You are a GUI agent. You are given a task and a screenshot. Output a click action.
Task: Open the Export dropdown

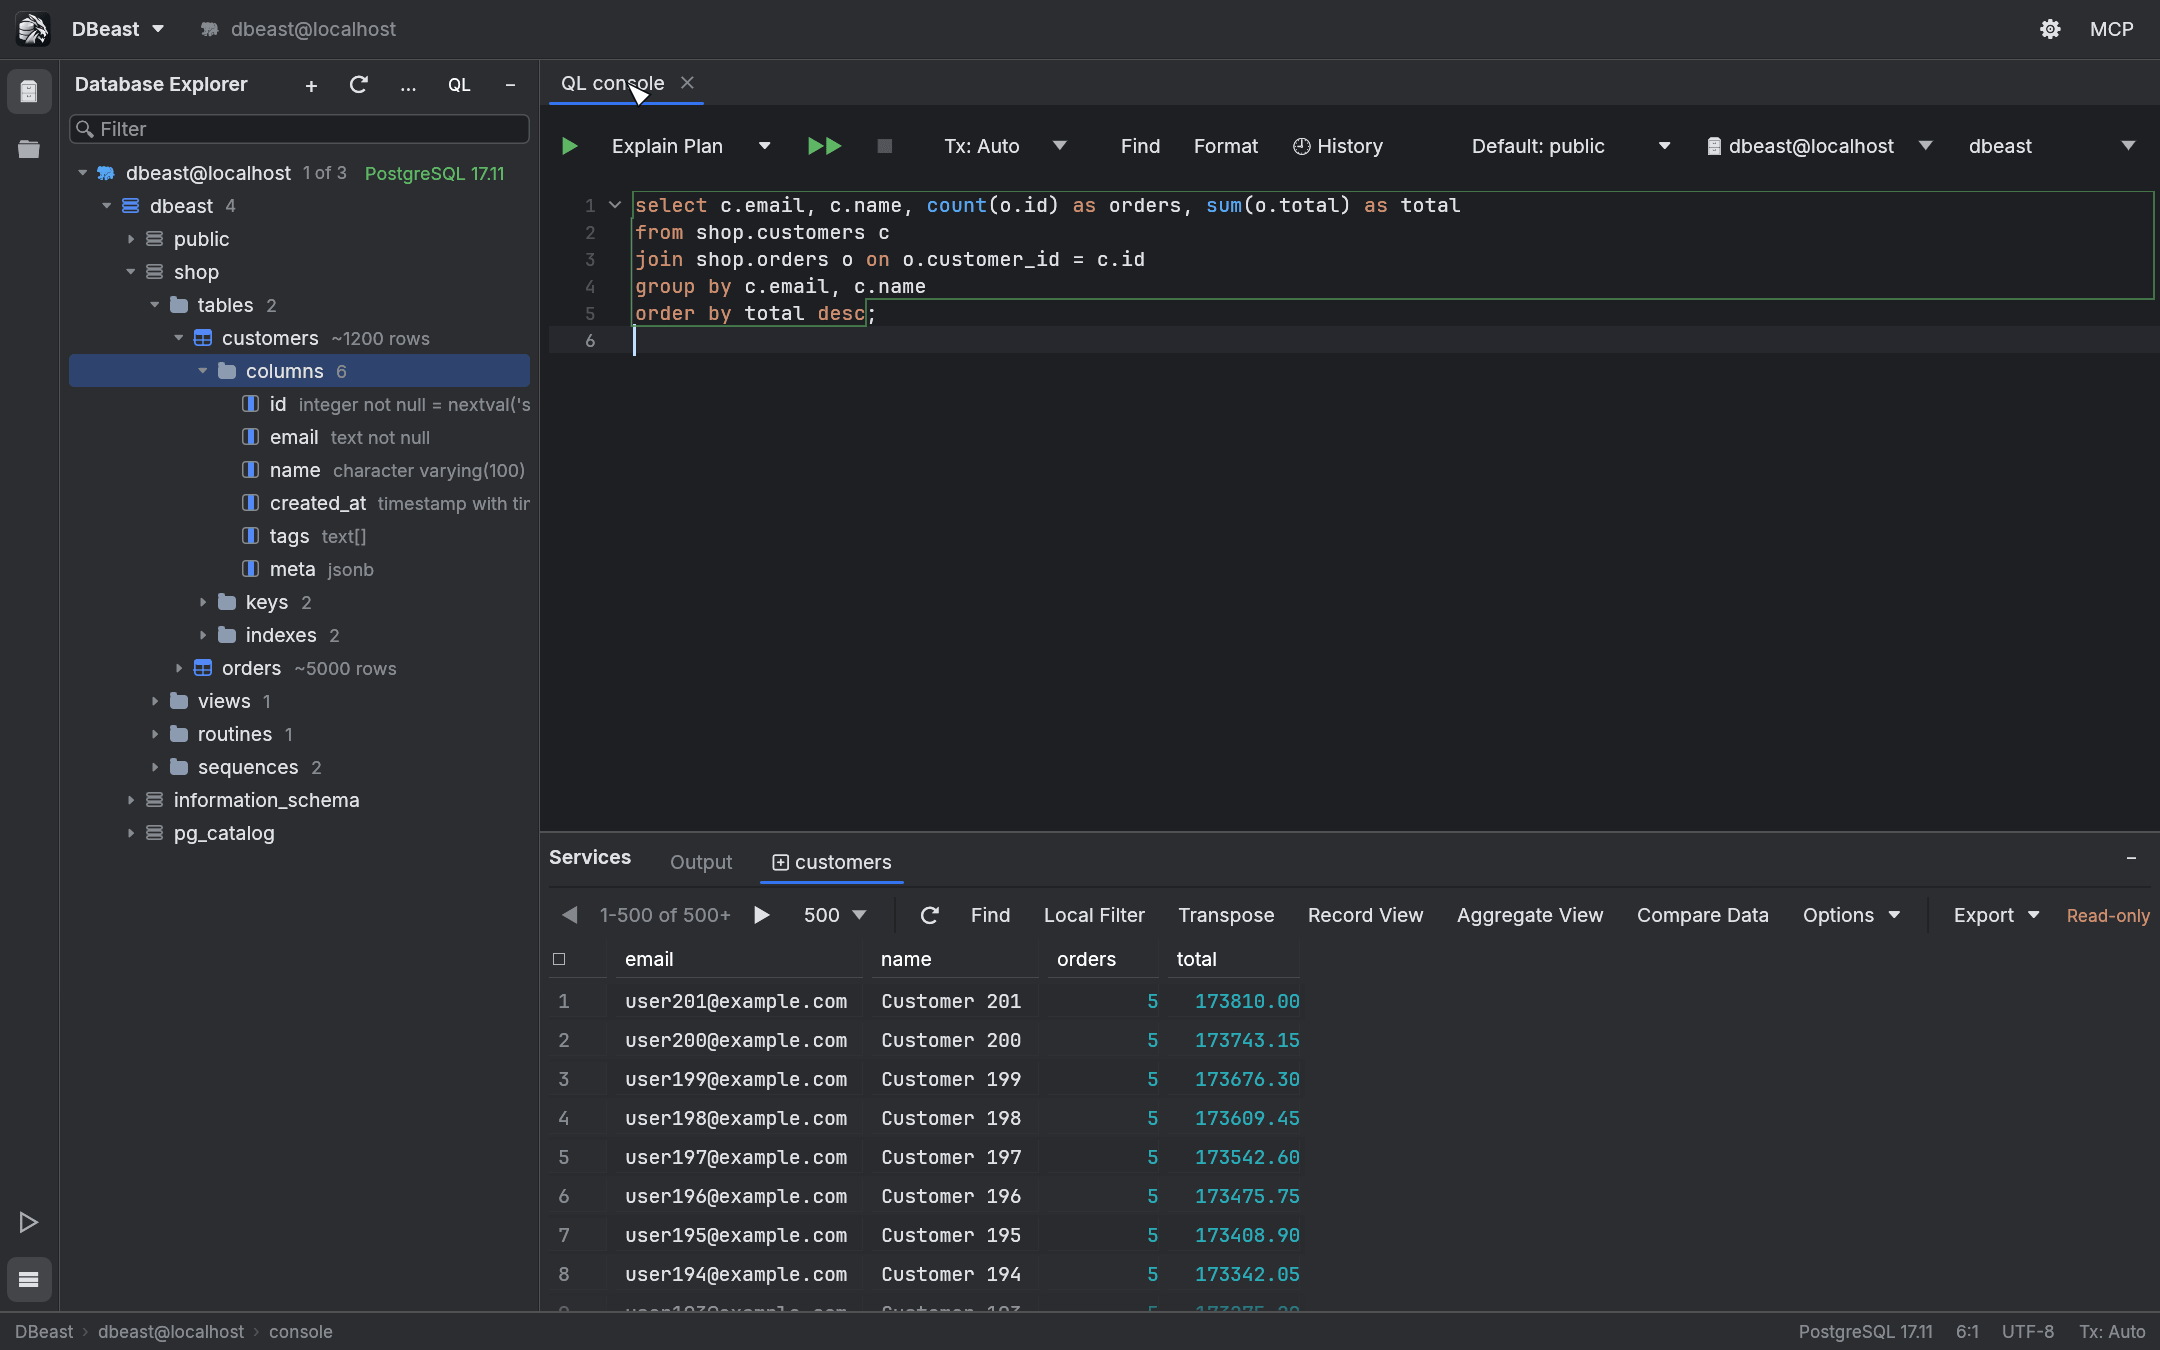coord(1996,915)
